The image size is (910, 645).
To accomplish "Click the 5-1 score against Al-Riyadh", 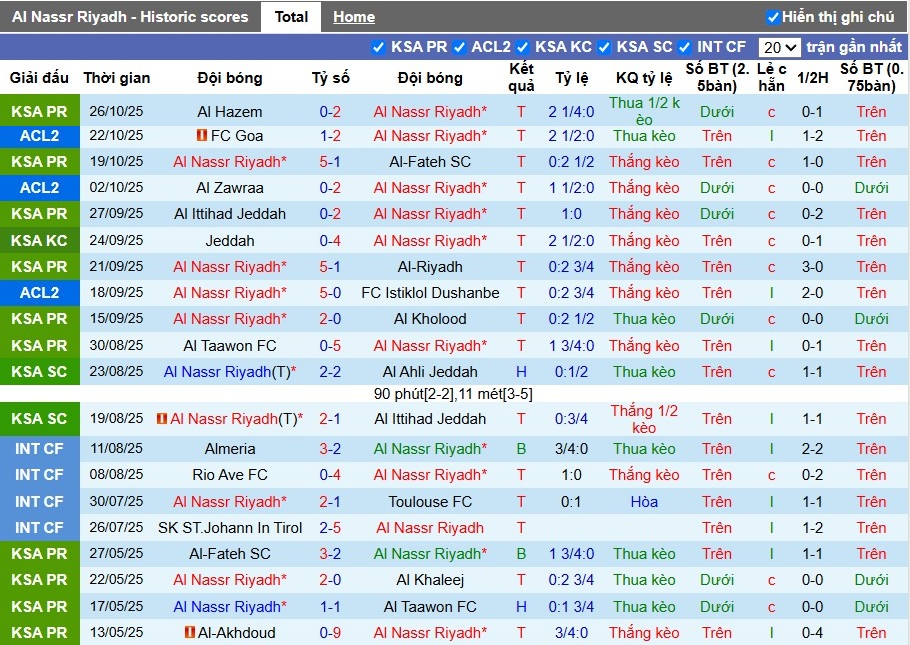I will [x=330, y=267].
